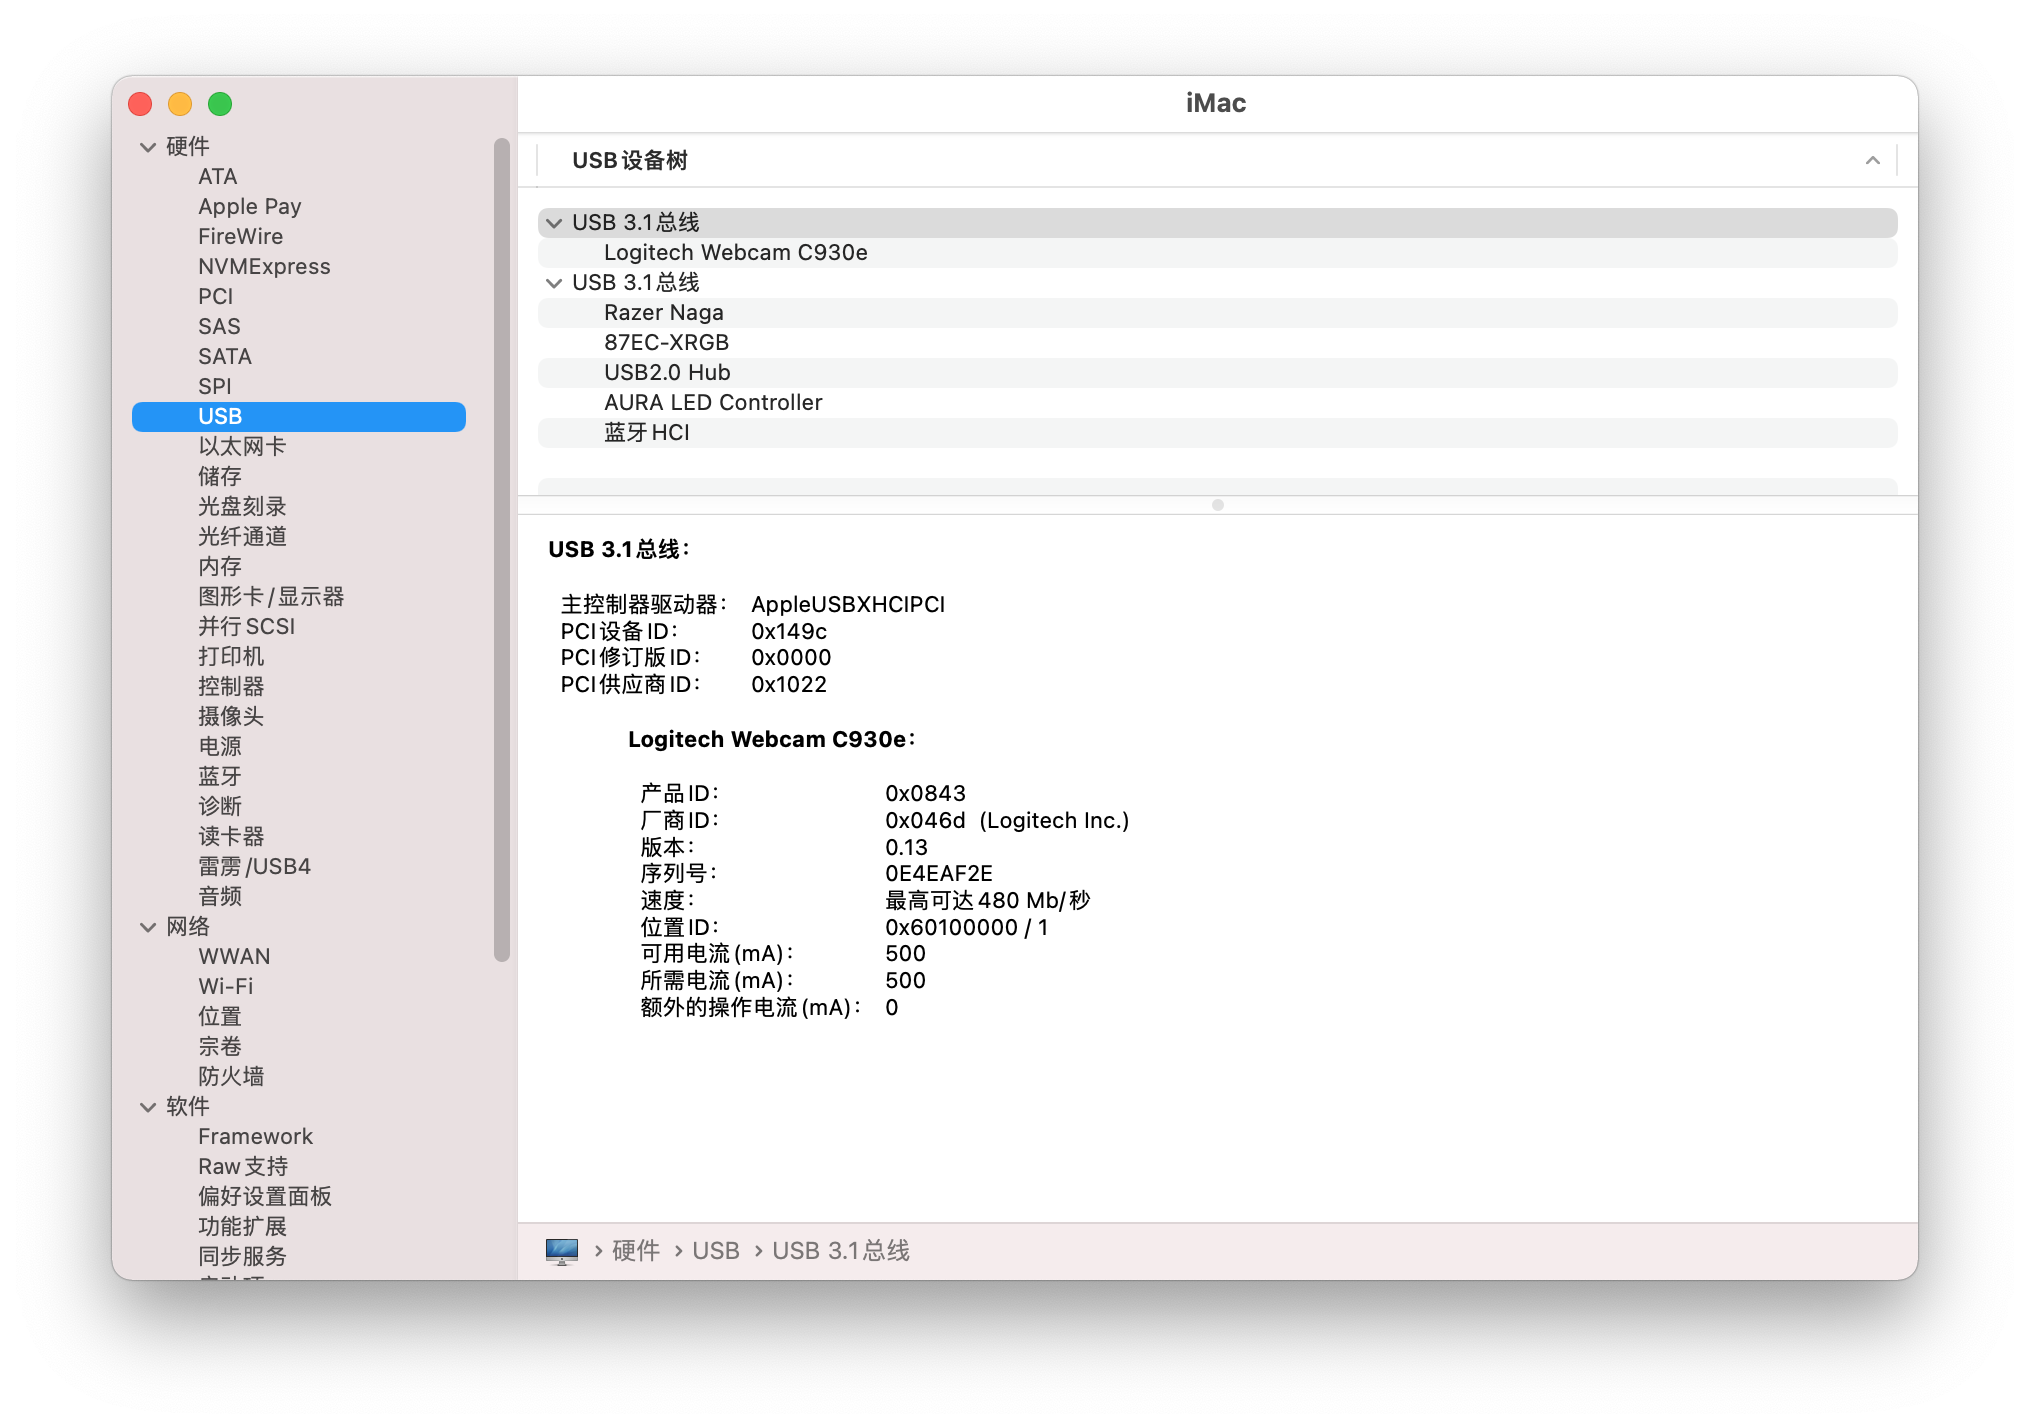Click the AppleUSBXHCIPCI driver value
Viewport: 2030px width, 1428px height.
pyautogui.click(x=848, y=605)
